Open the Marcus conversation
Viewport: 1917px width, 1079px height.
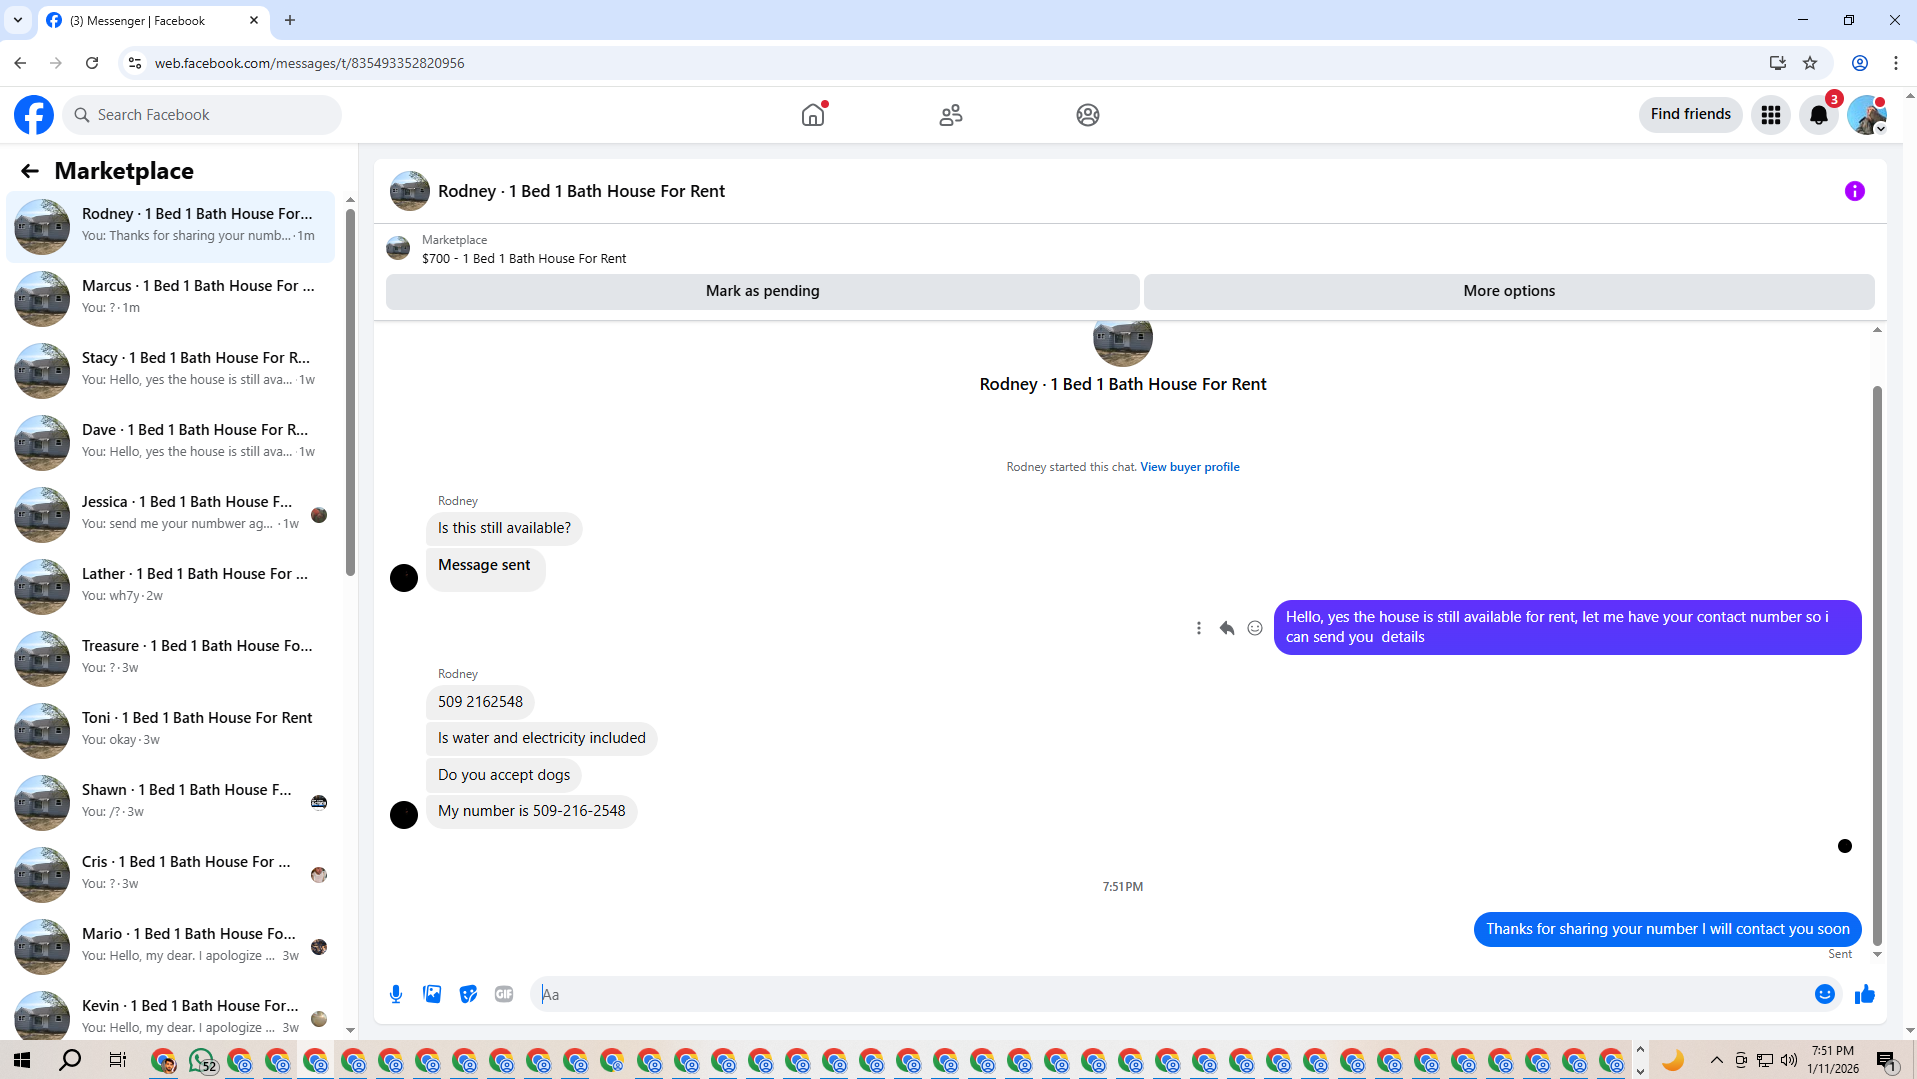click(171, 299)
